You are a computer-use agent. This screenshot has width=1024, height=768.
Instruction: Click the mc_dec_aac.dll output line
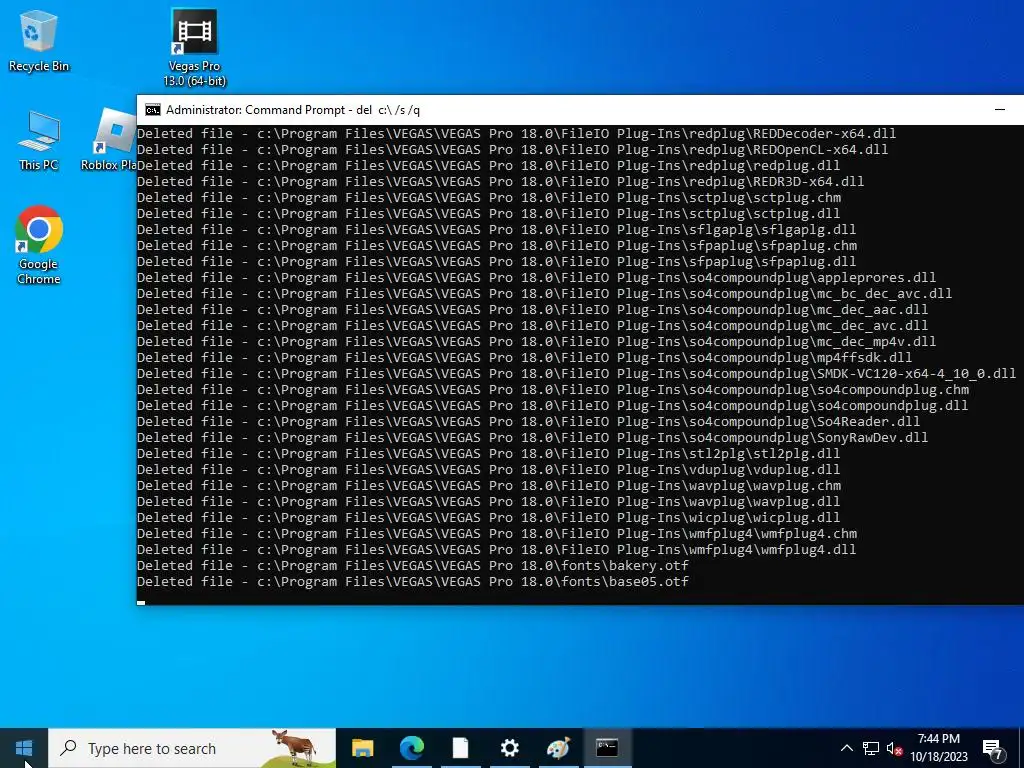point(532,310)
